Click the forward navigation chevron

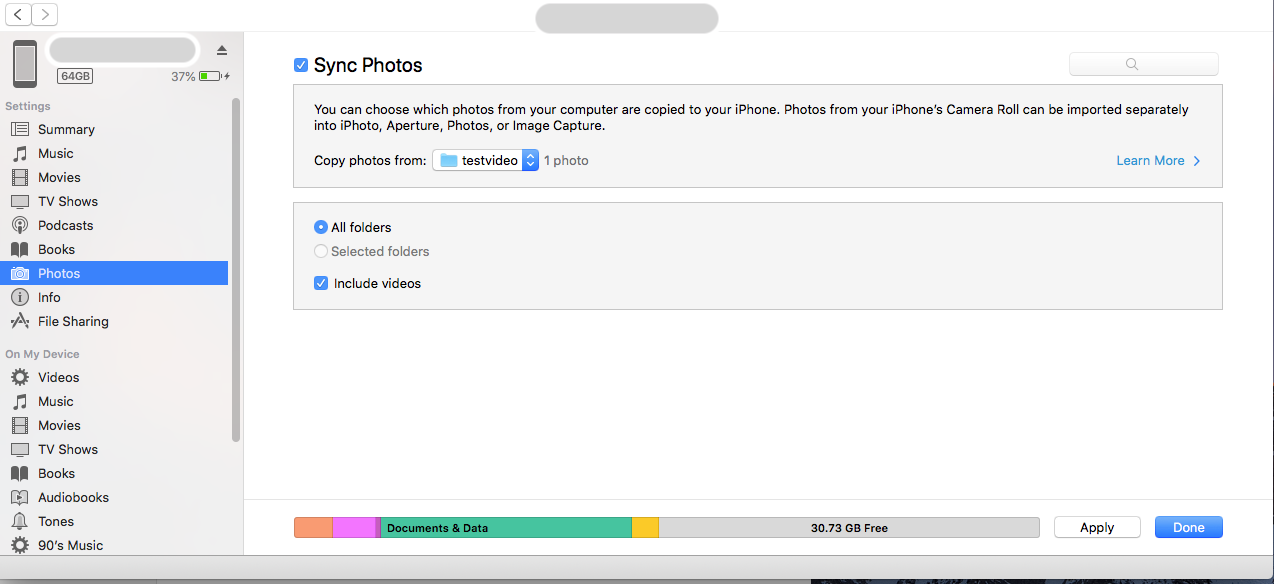pyautogui.click(x=45, y=14)
